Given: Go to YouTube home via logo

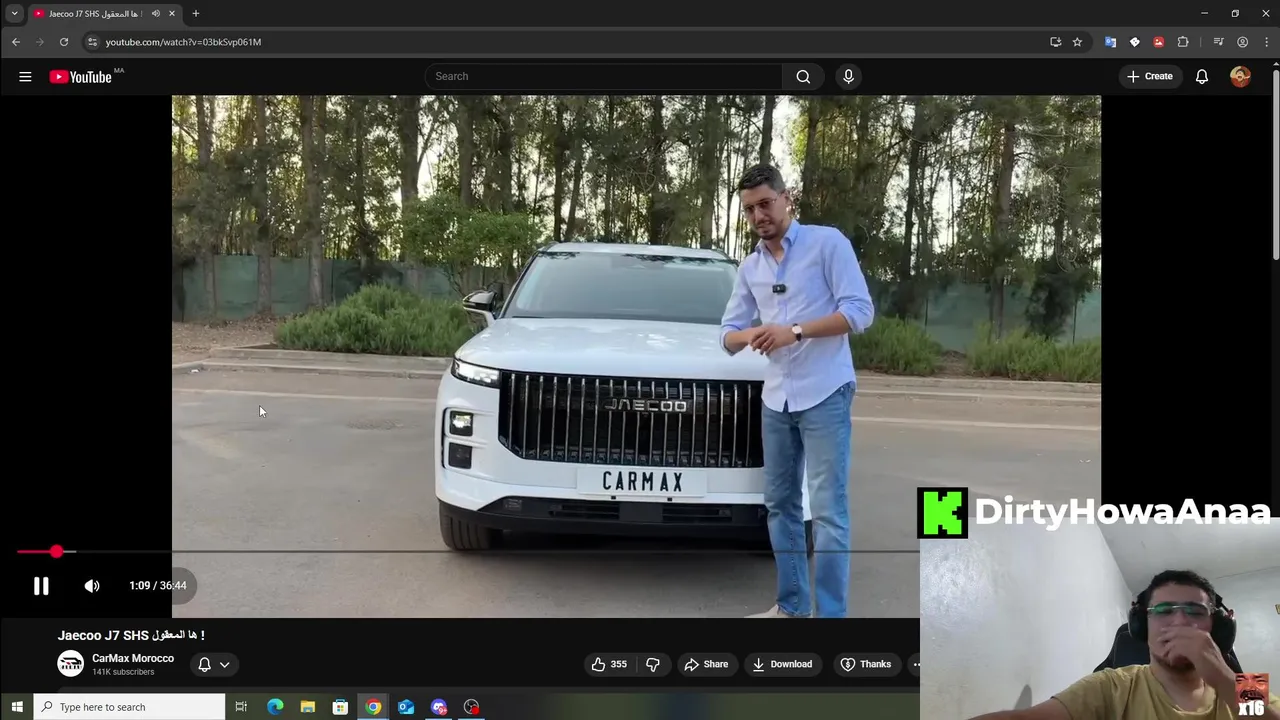Looking at the screenshot, I should [81, 77].
